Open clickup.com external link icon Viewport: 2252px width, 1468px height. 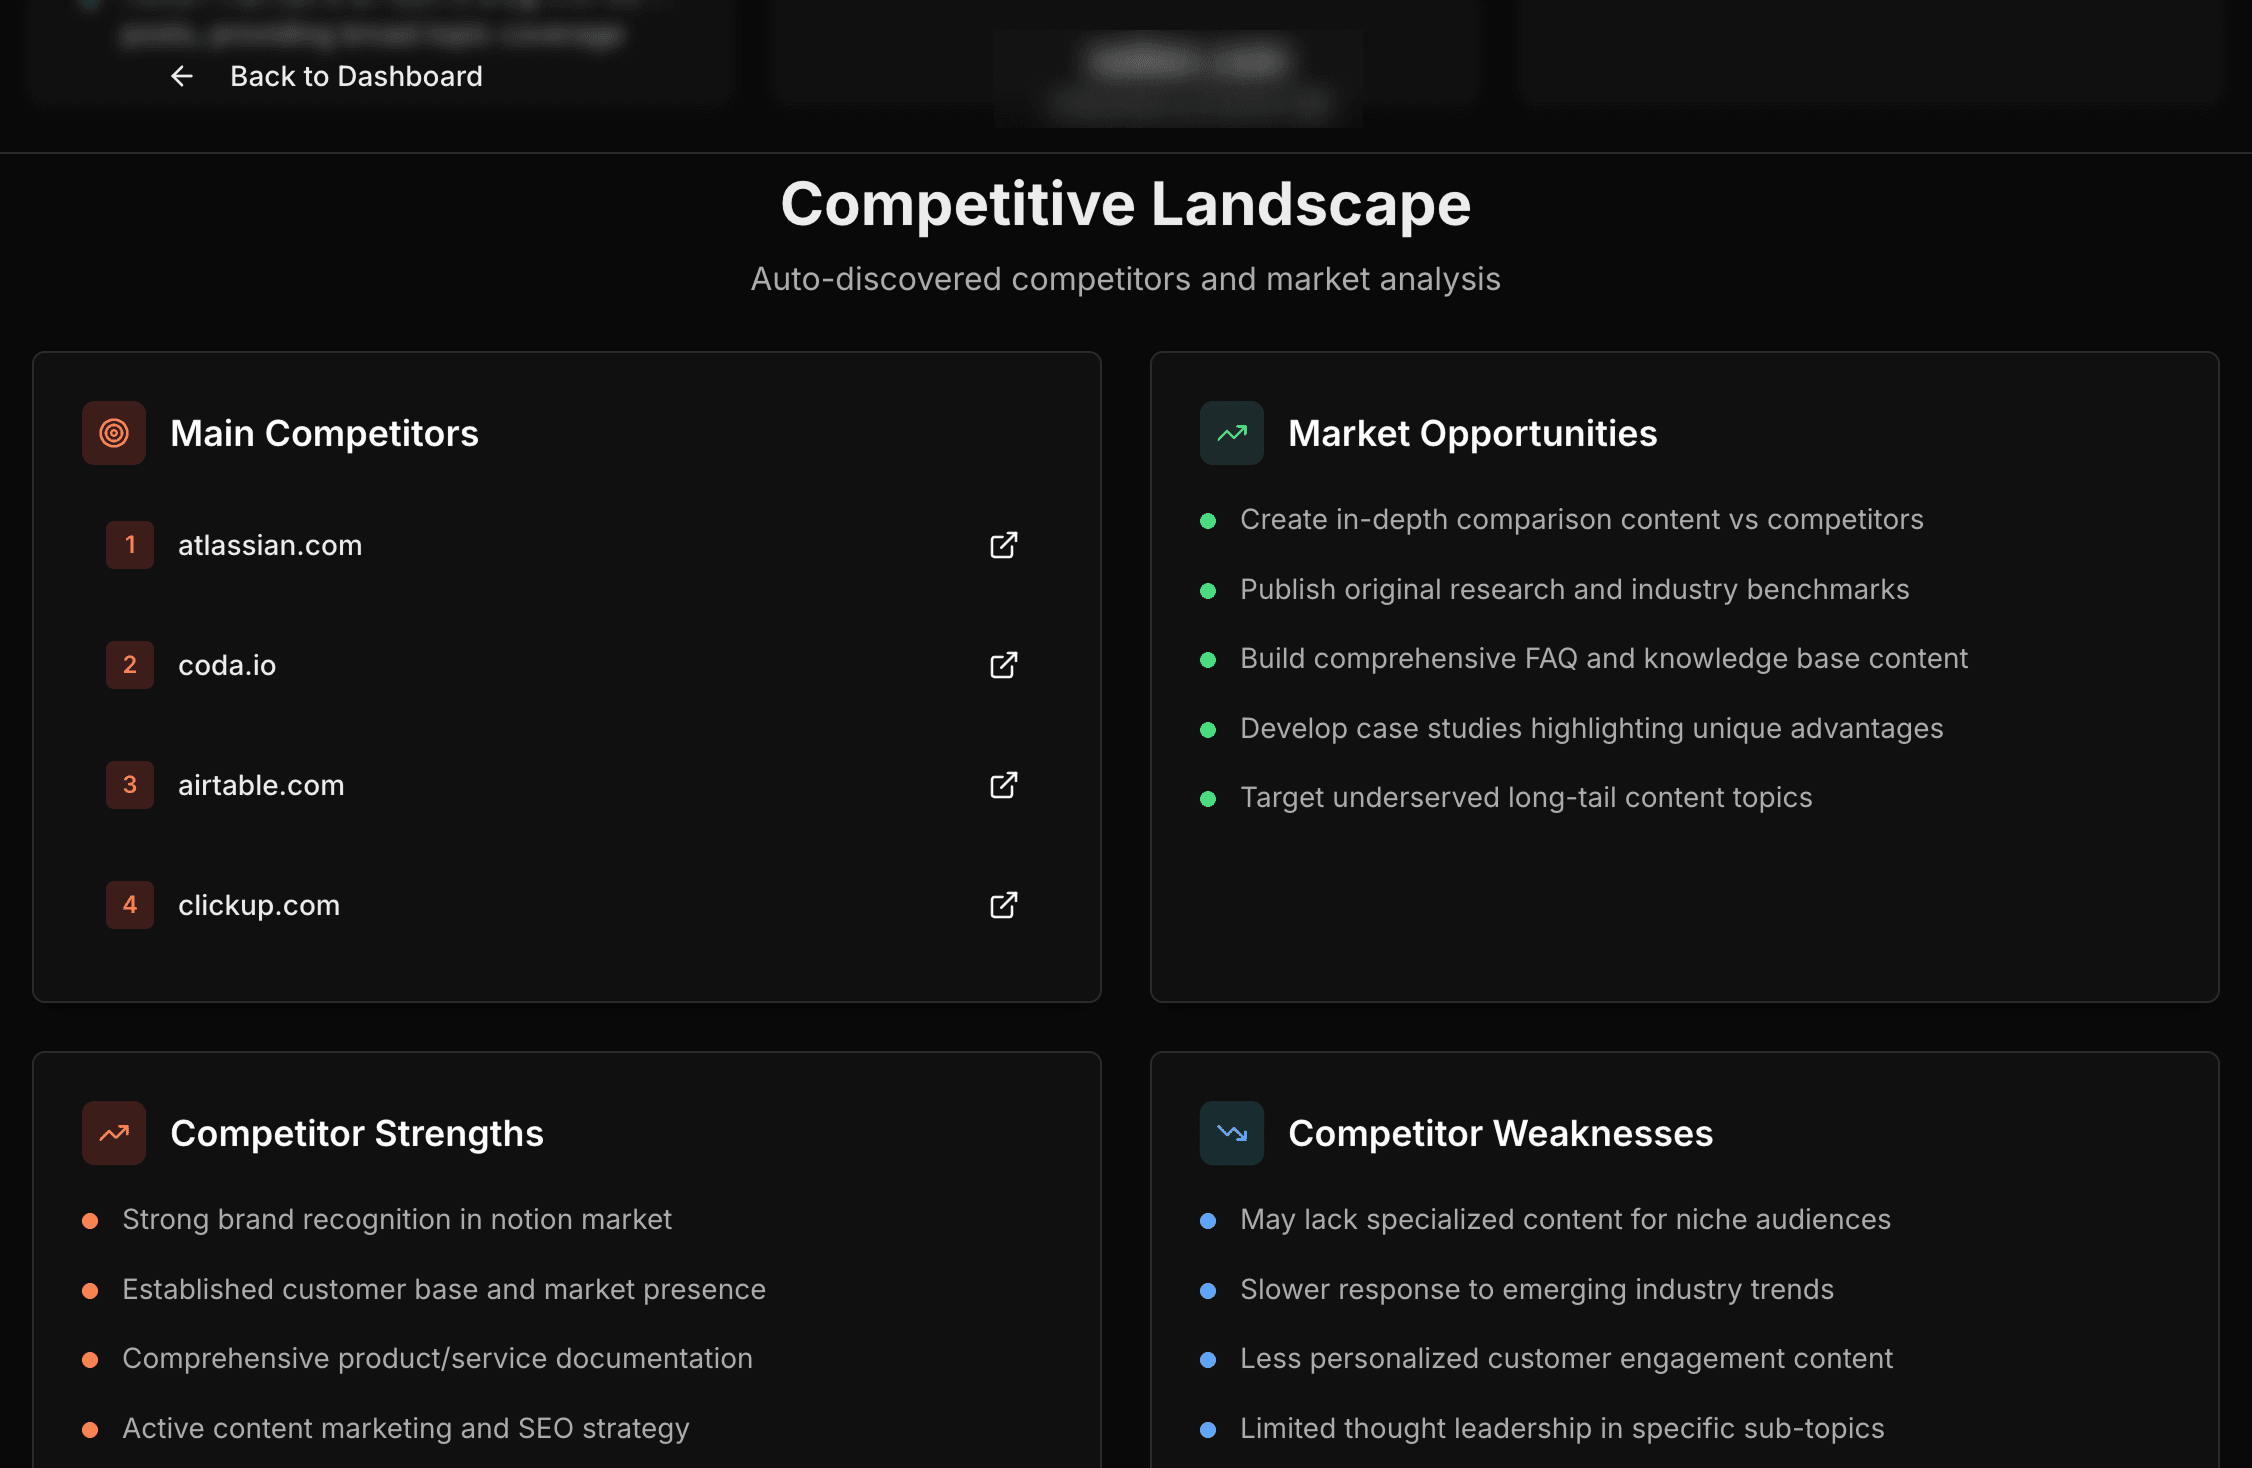click(1003, 905)
